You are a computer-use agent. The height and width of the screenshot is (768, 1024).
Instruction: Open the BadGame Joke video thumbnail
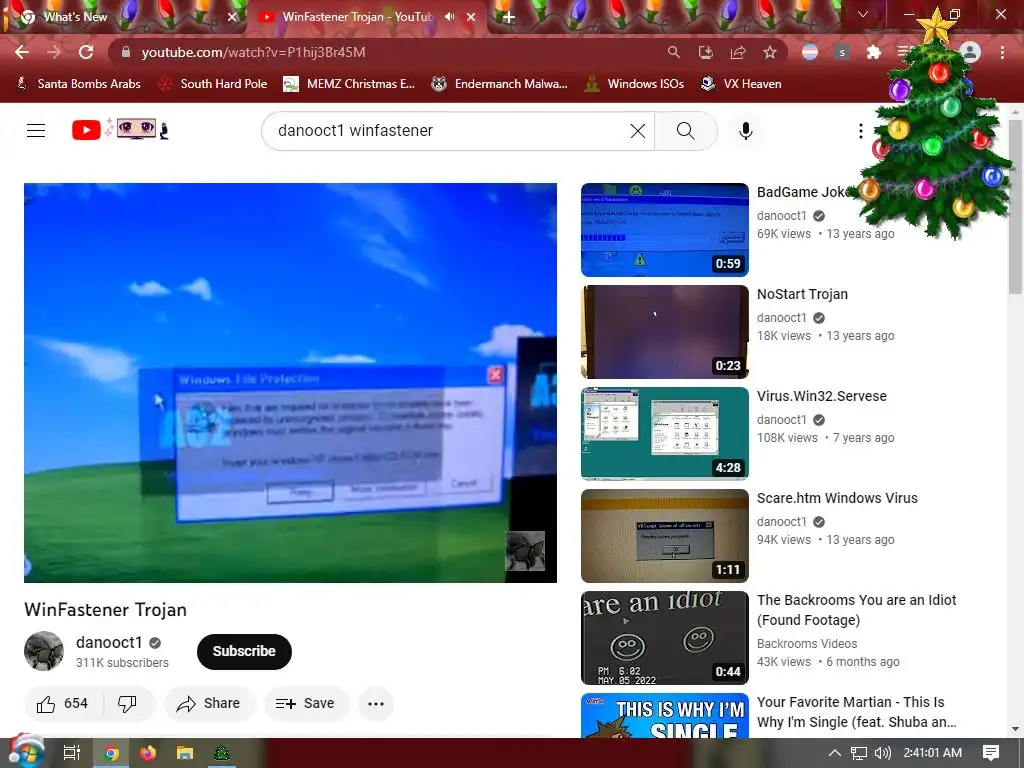(665, 230)
